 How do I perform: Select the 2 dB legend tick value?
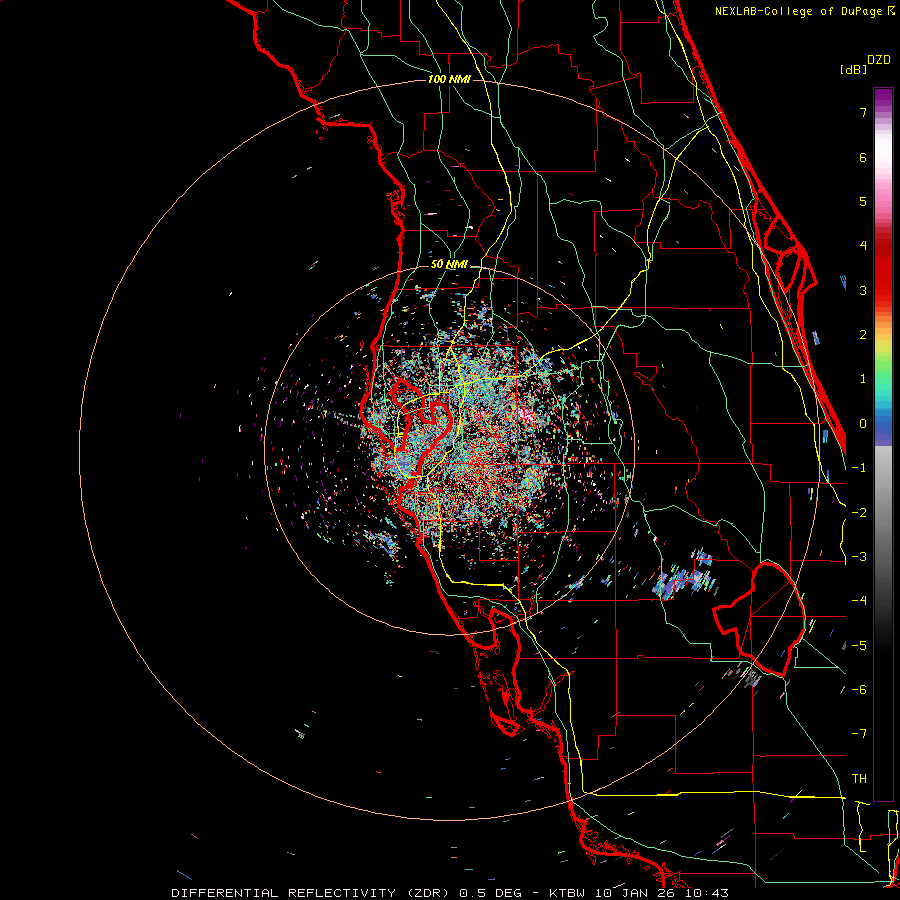coord(863,335)
